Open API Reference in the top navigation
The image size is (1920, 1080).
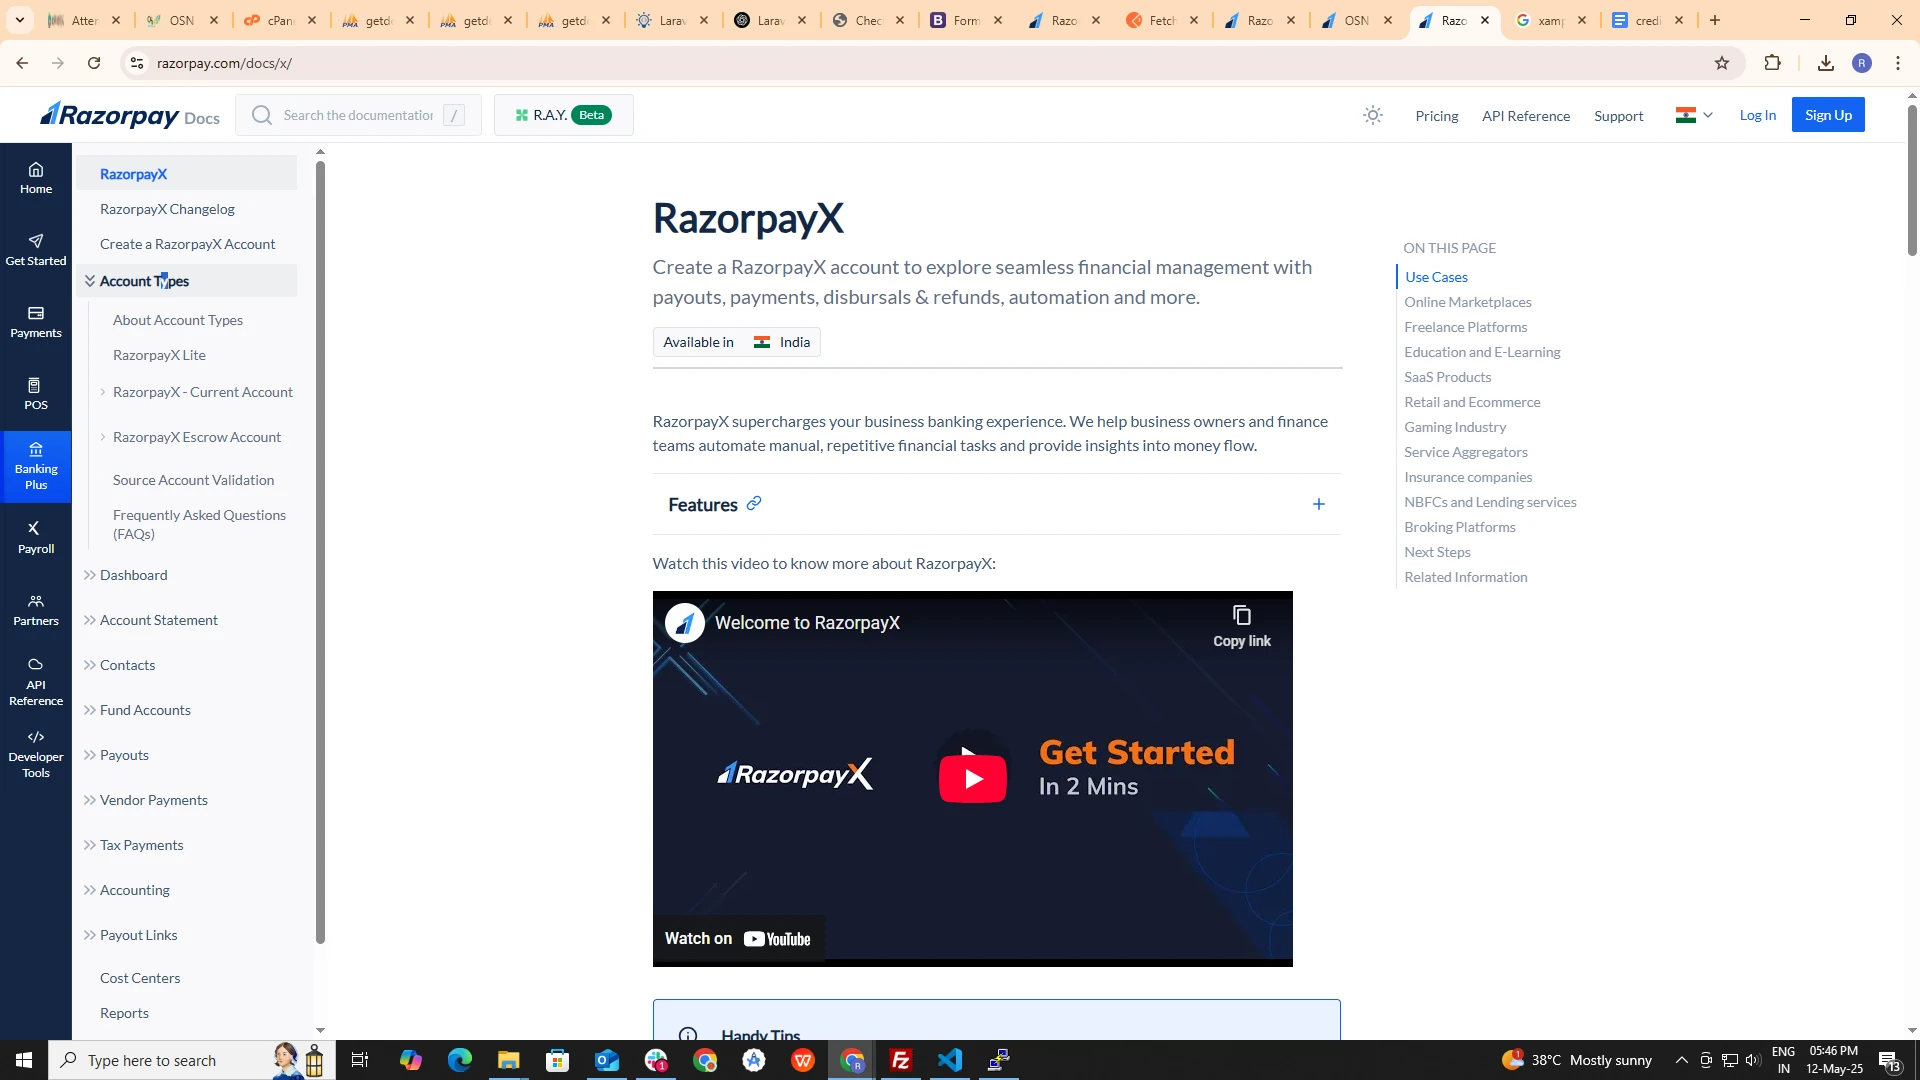click(1526, 116)
